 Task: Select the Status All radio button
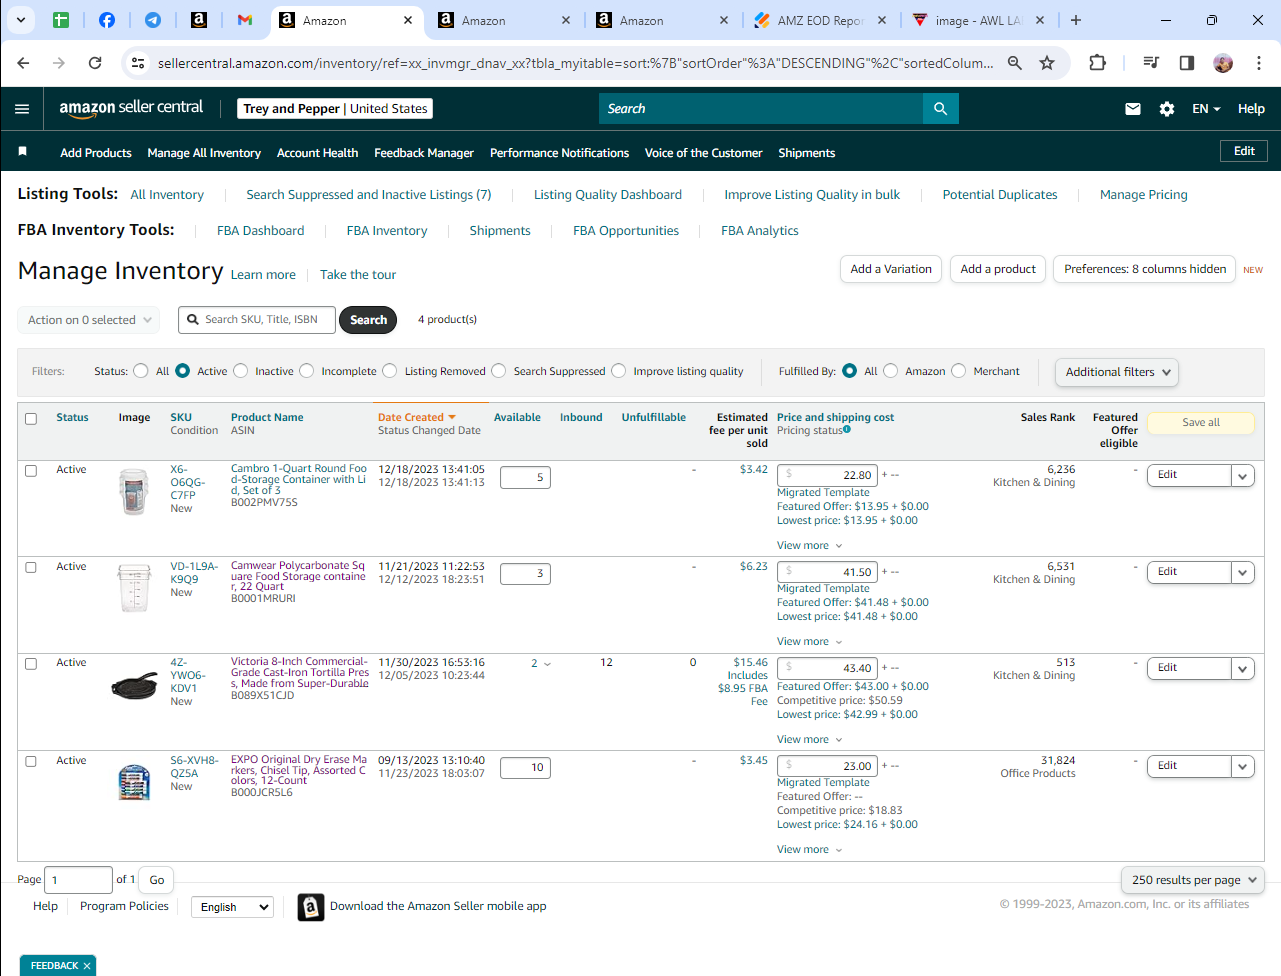pos(141,371)
